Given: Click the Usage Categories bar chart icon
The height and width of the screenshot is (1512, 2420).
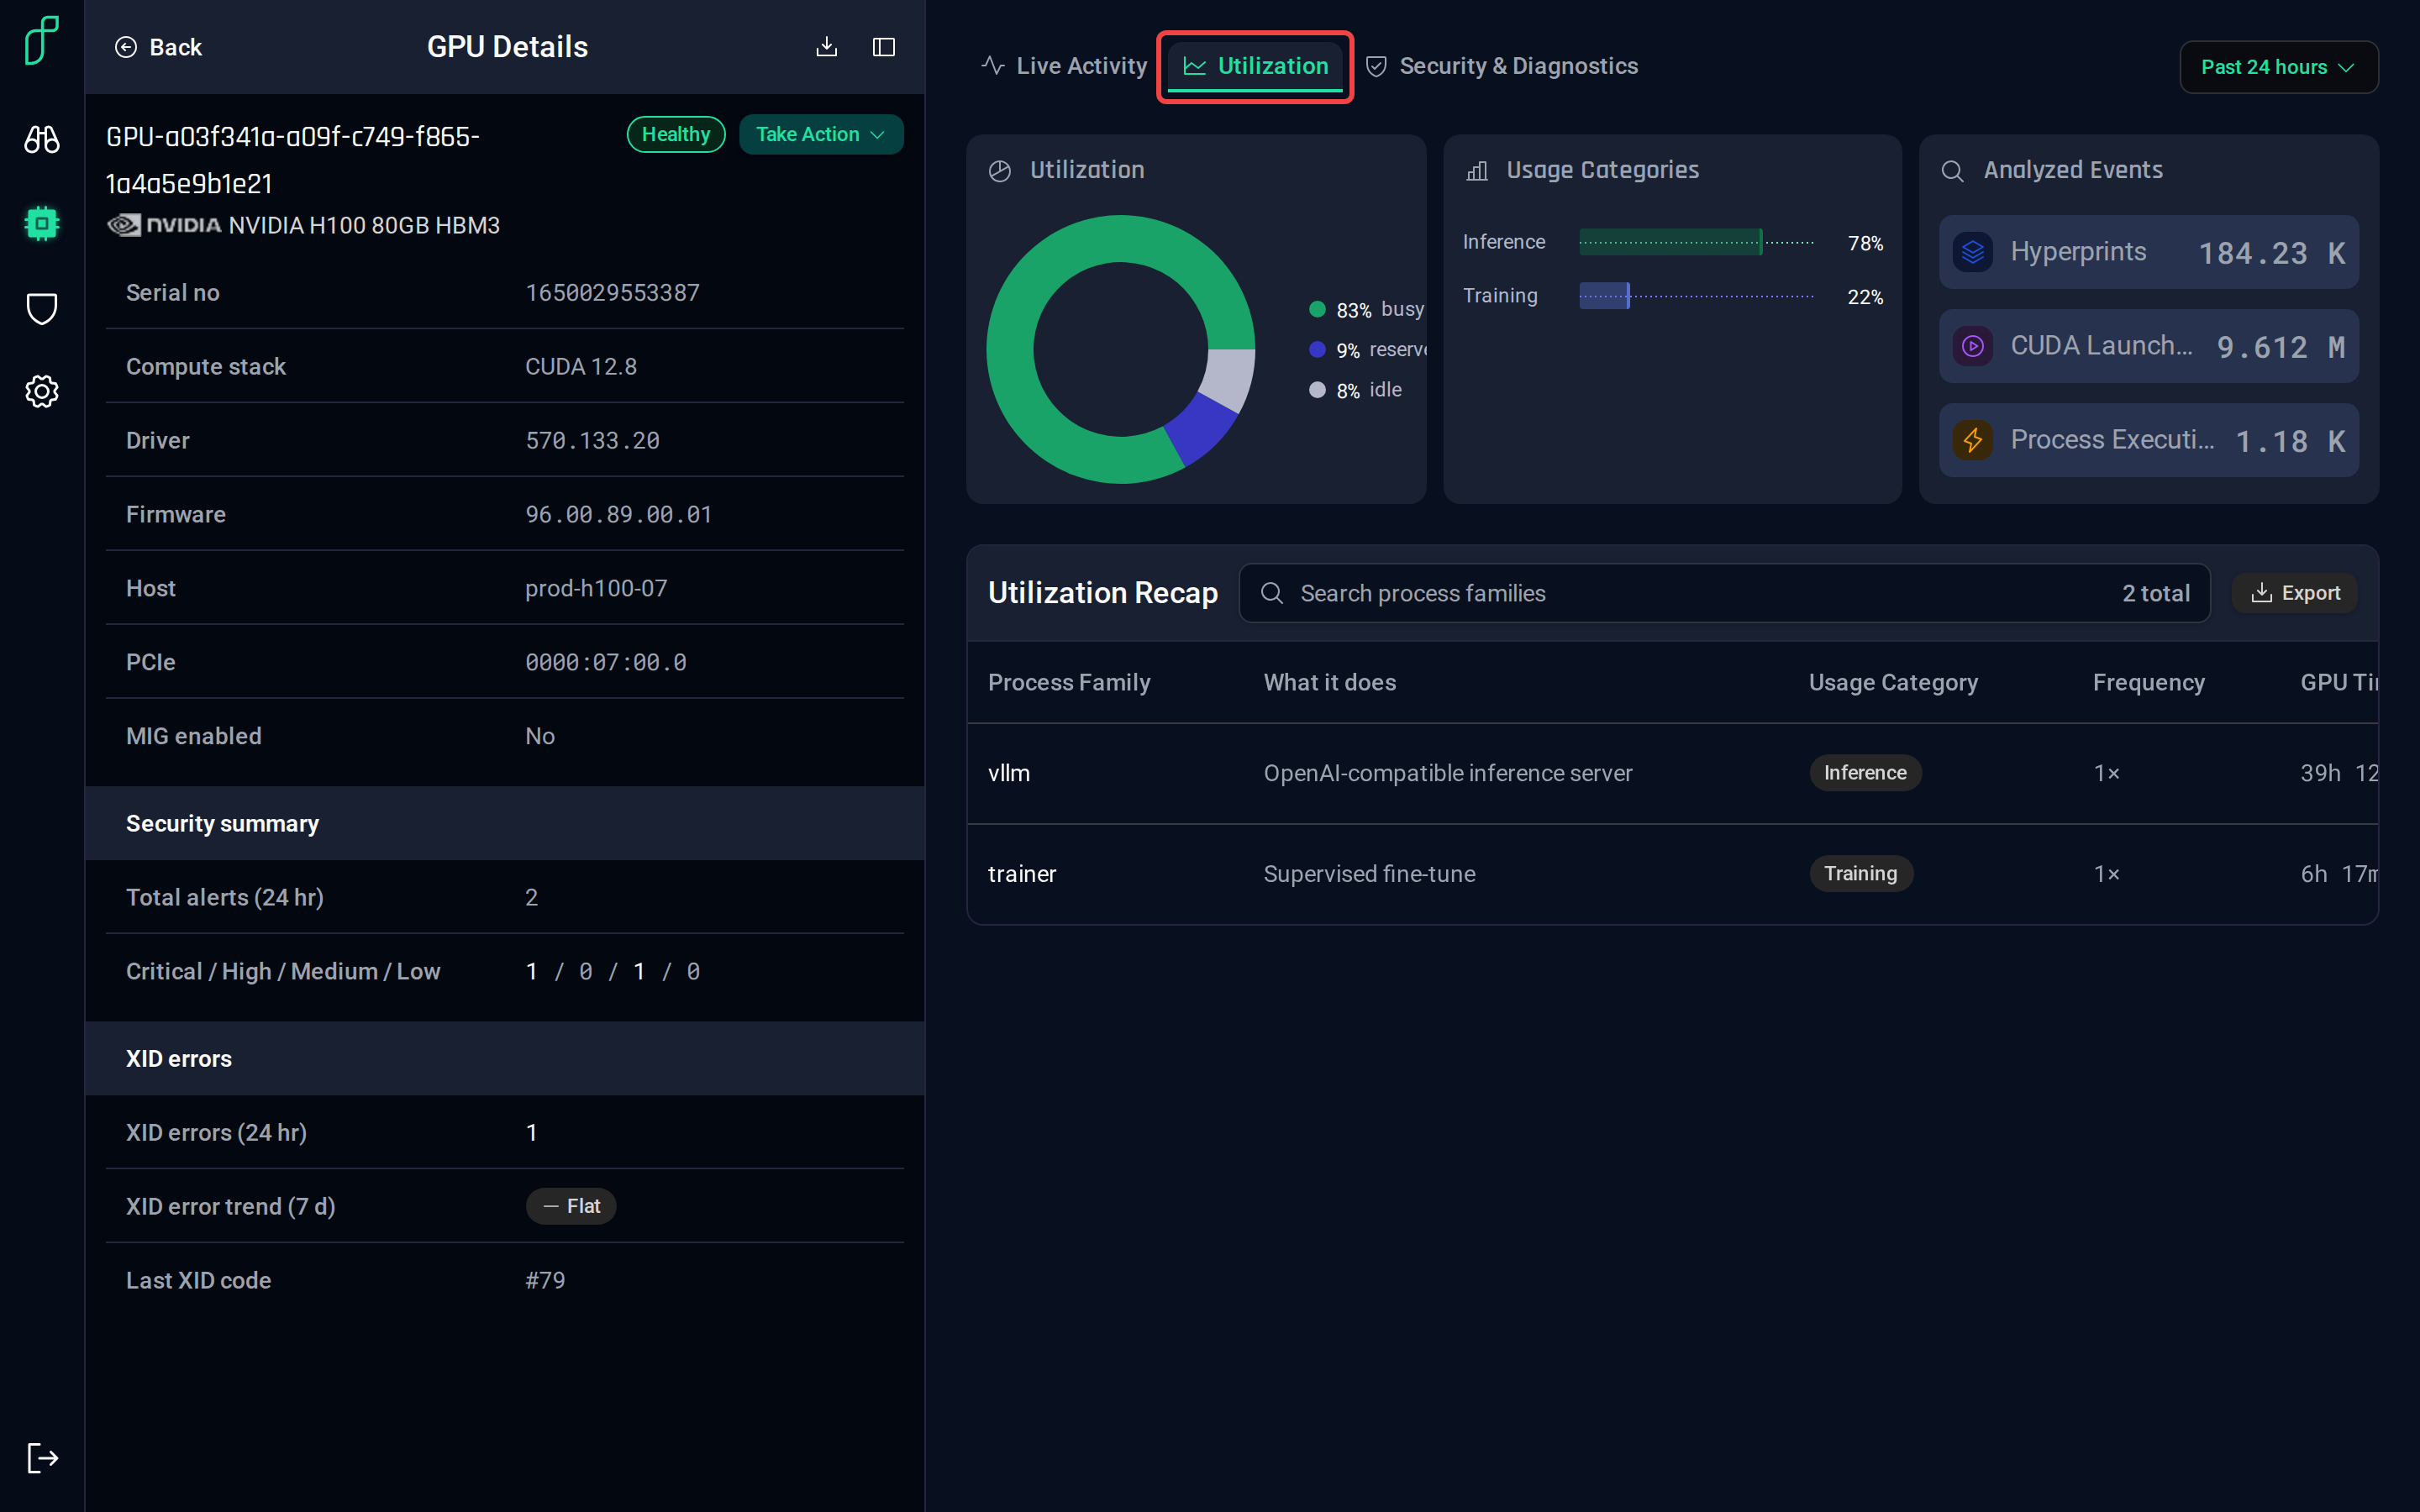Looking at the screenshot, I should click(1477, 171).
